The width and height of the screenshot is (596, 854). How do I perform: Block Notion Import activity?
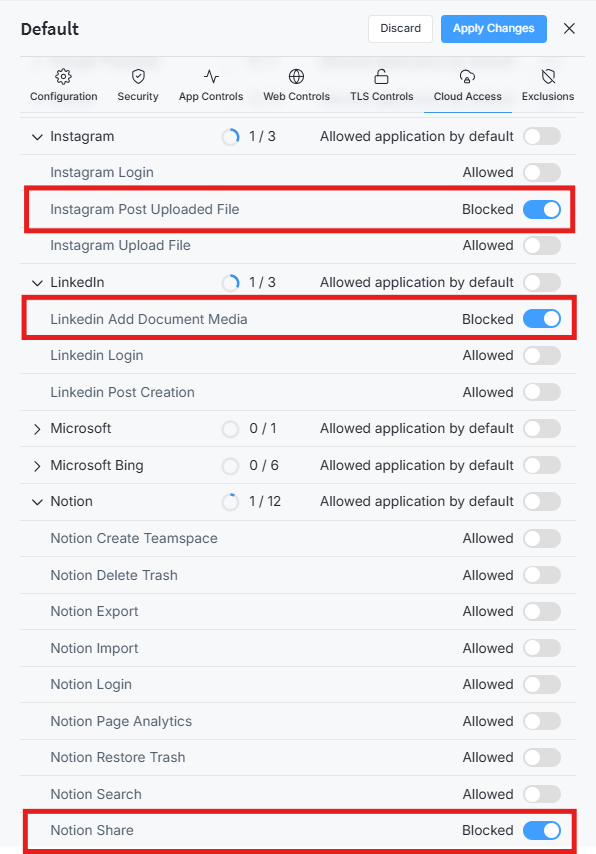point(542,648)
